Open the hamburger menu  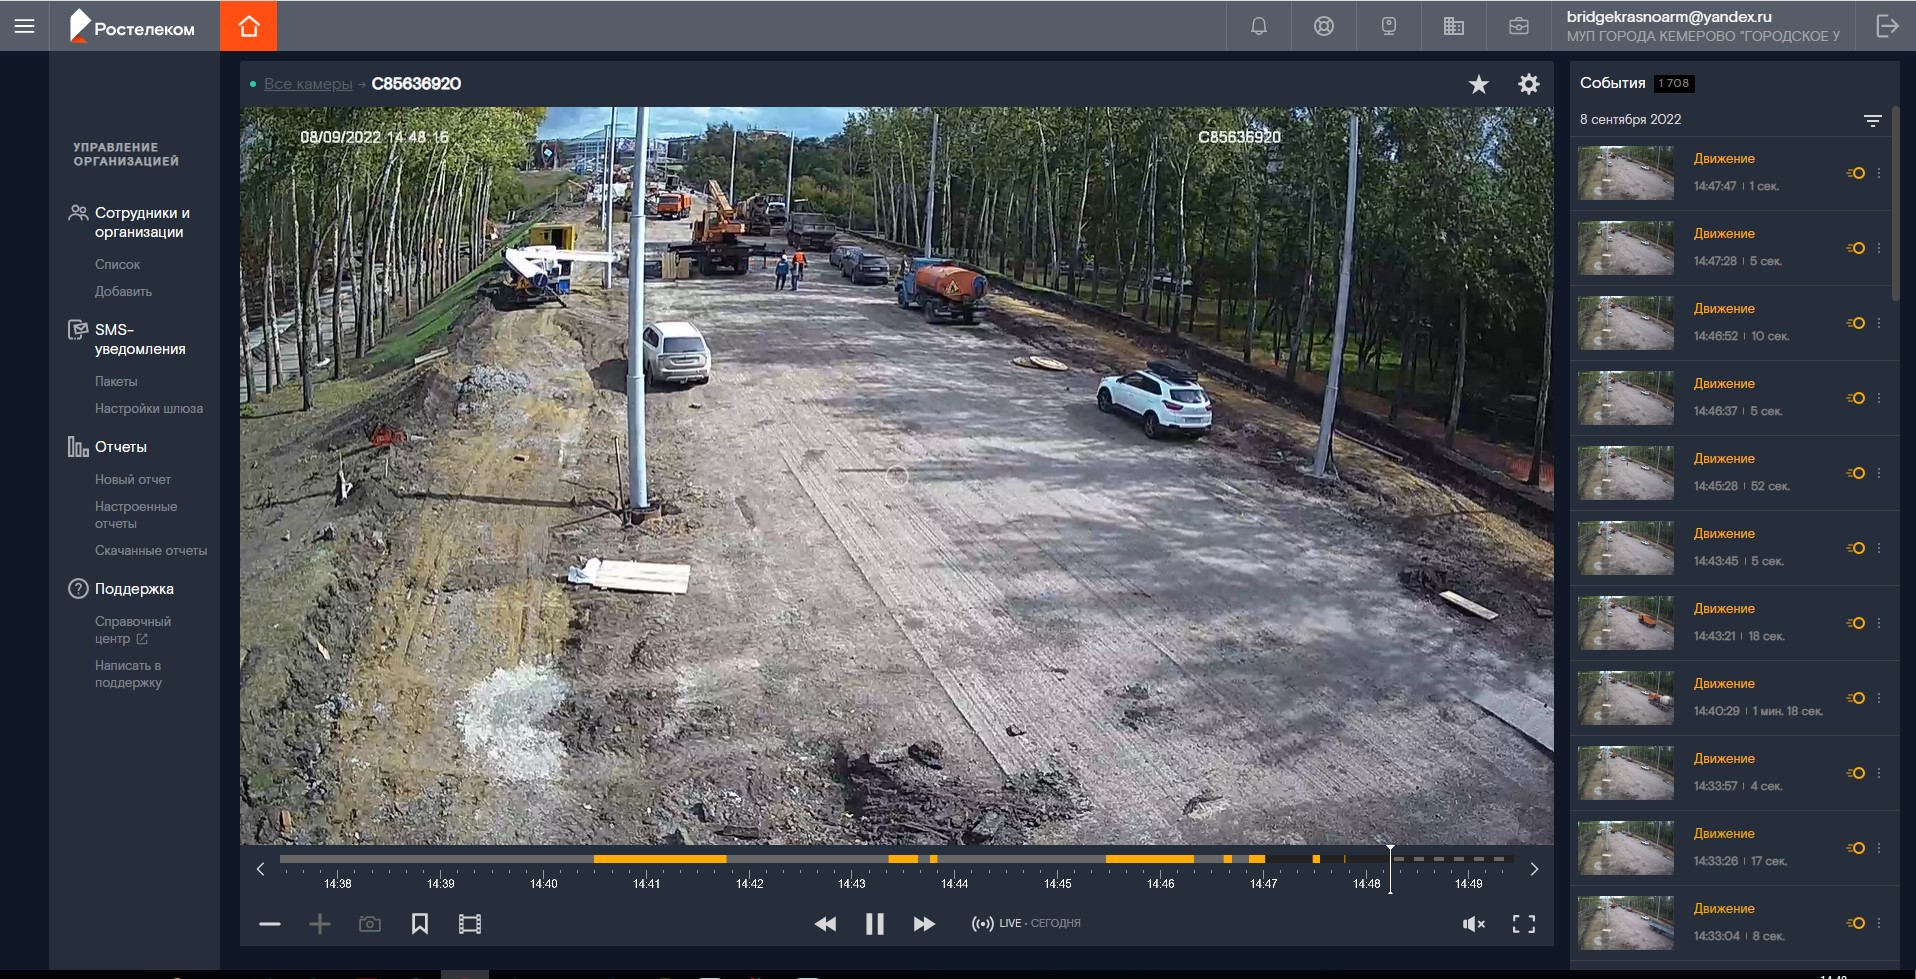(x=25, y=26)
